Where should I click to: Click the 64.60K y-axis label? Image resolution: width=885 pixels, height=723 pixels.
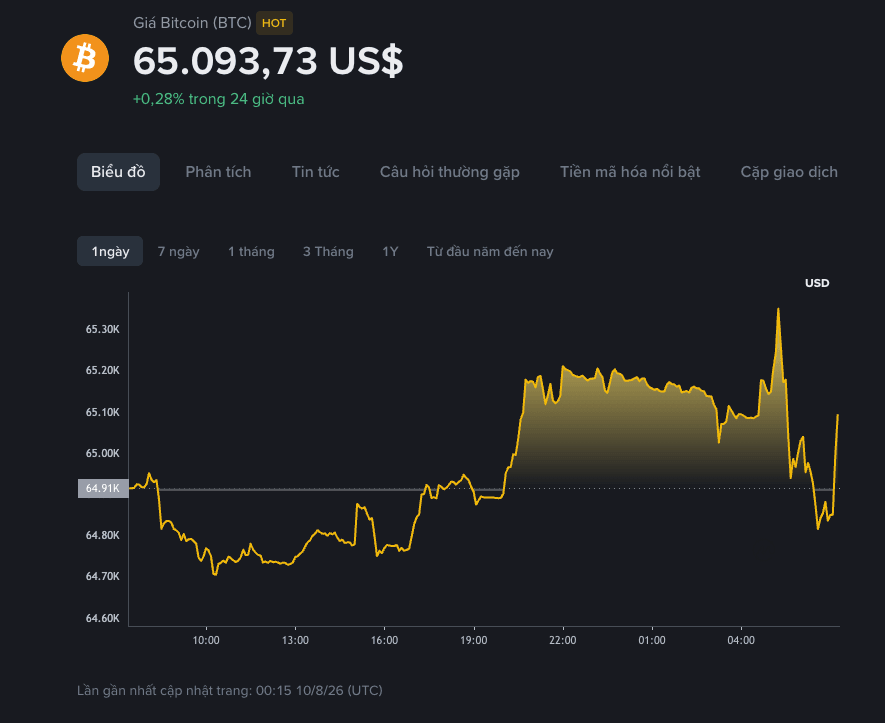(103, 618)
